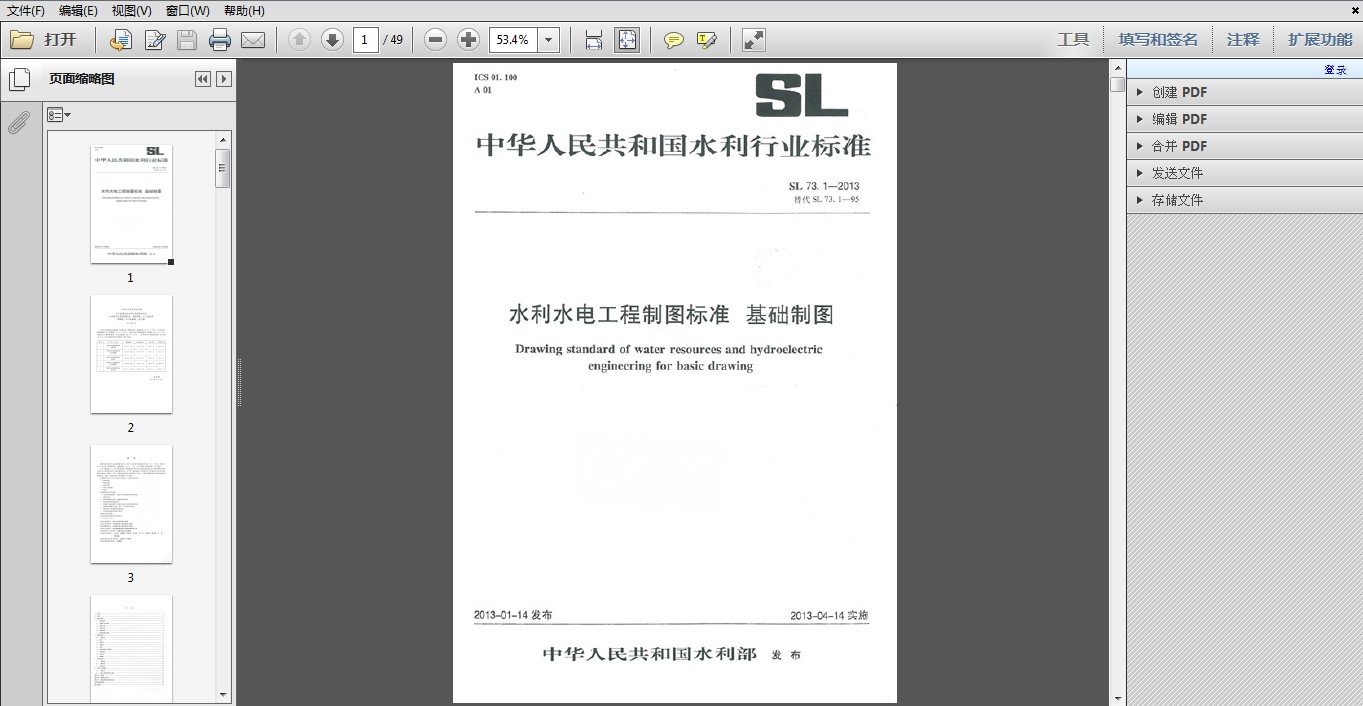Click the 2013-04-14 实施 date text
1363x706 pixels.
click(x=829, y=615)
